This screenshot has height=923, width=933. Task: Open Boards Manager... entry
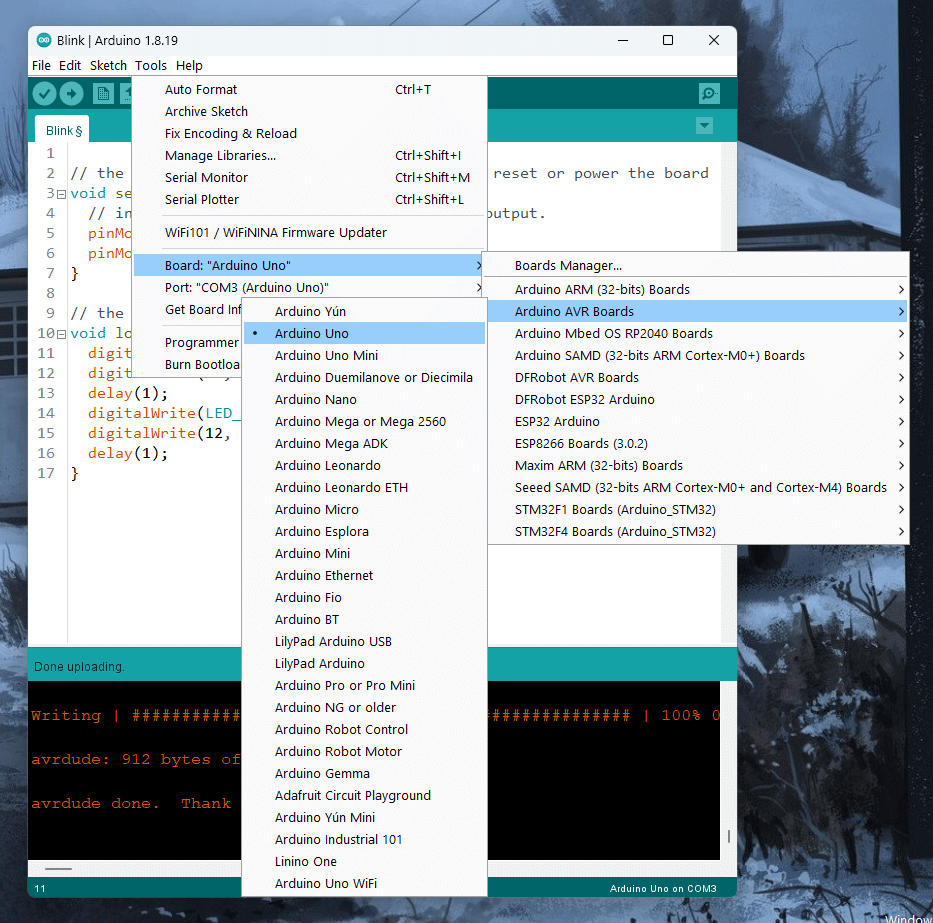point(697,265)
